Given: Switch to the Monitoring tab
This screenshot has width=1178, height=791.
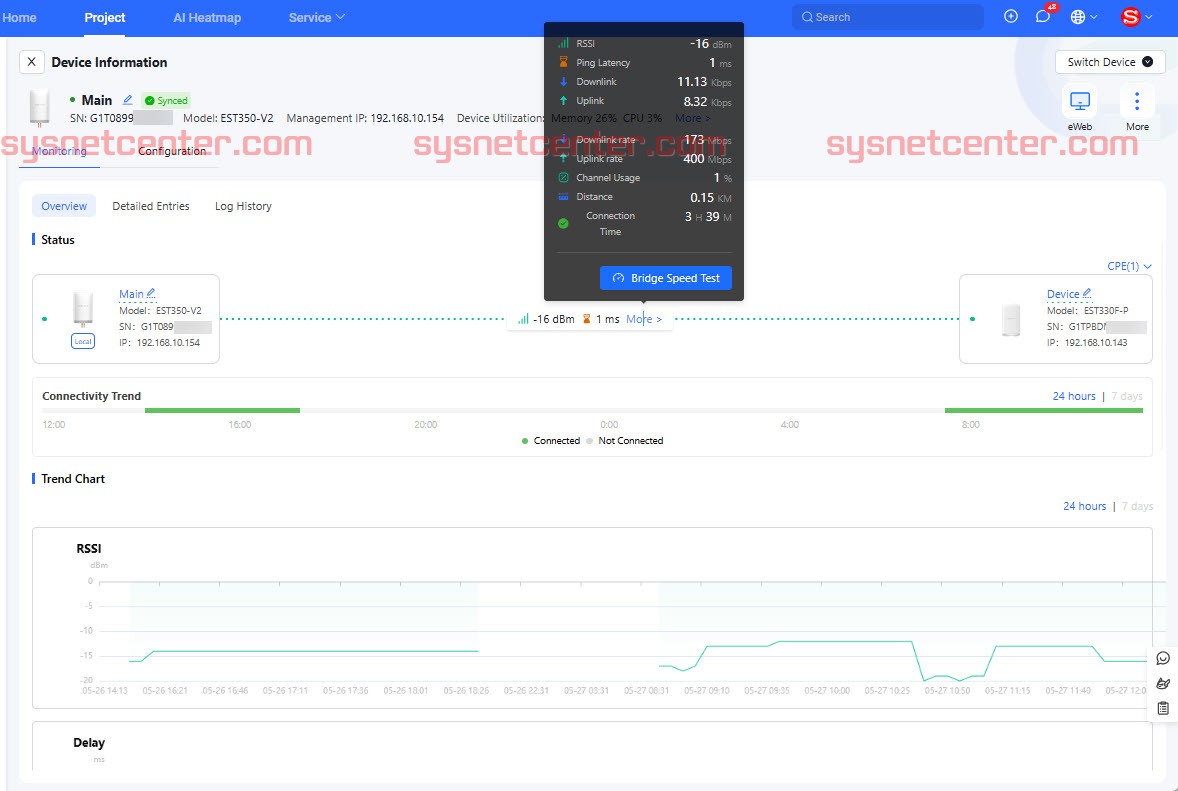Looking at the screenshot, I should point(59,151).
